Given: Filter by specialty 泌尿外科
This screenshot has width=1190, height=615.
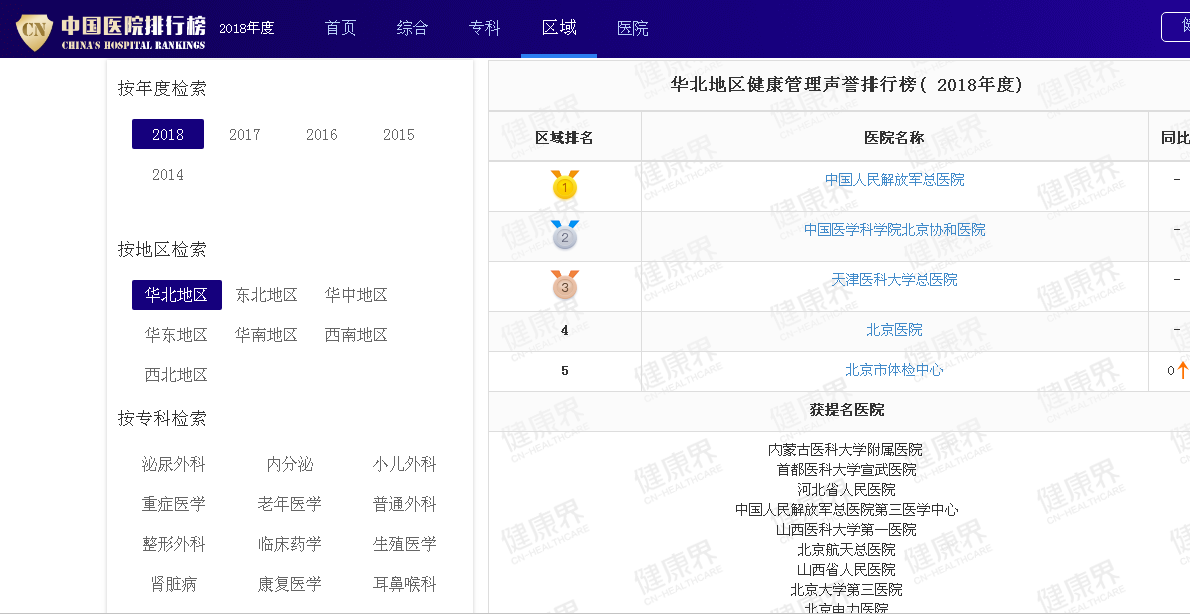Looking at the screenshot, I should (x=174, y=464).
